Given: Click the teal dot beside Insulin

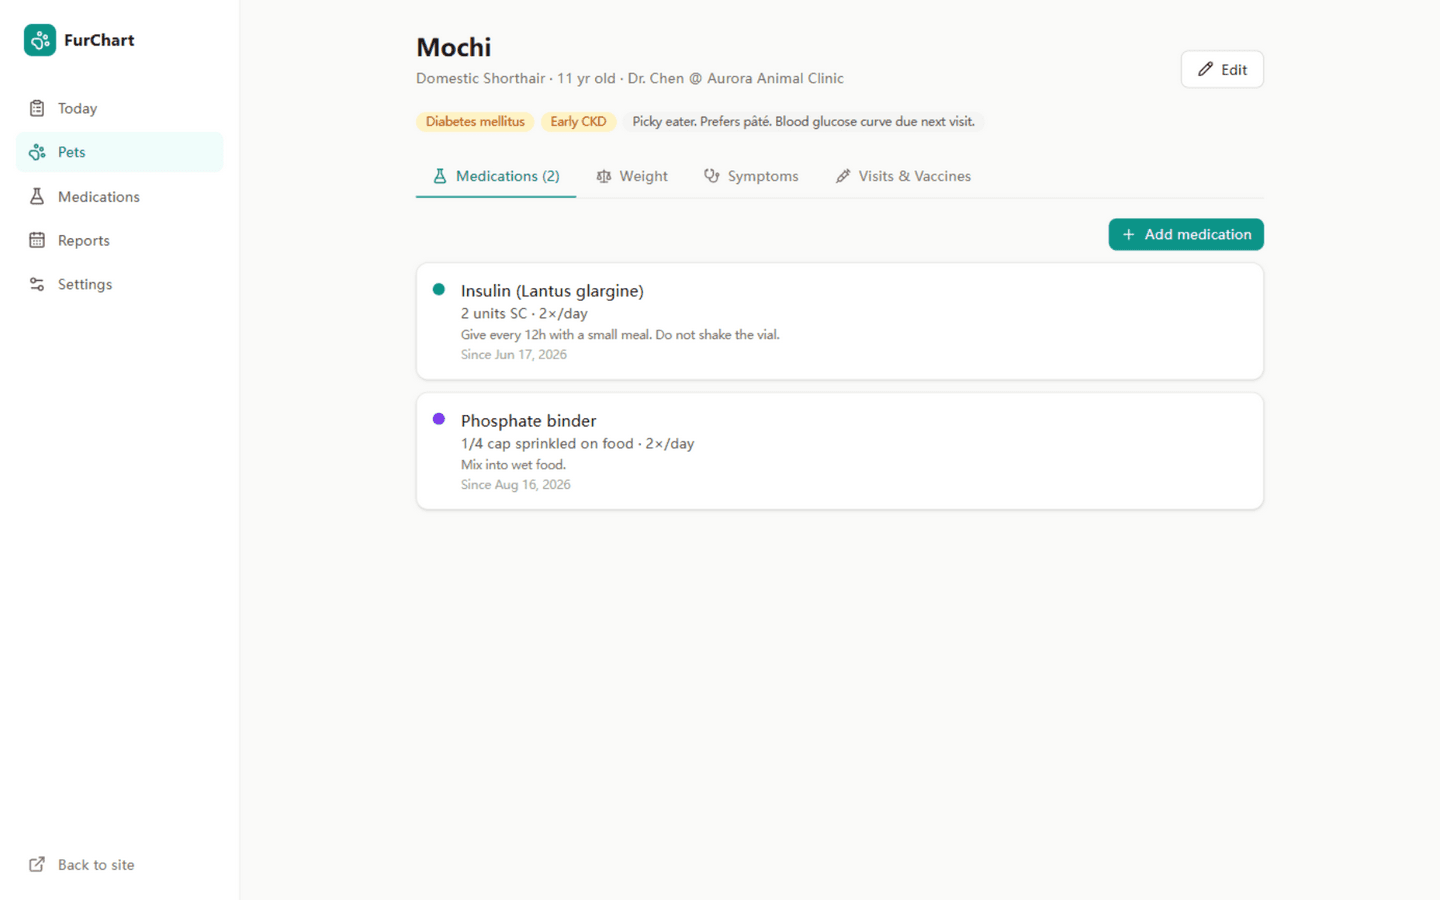Looking at the screenshot, I should 438,289.
